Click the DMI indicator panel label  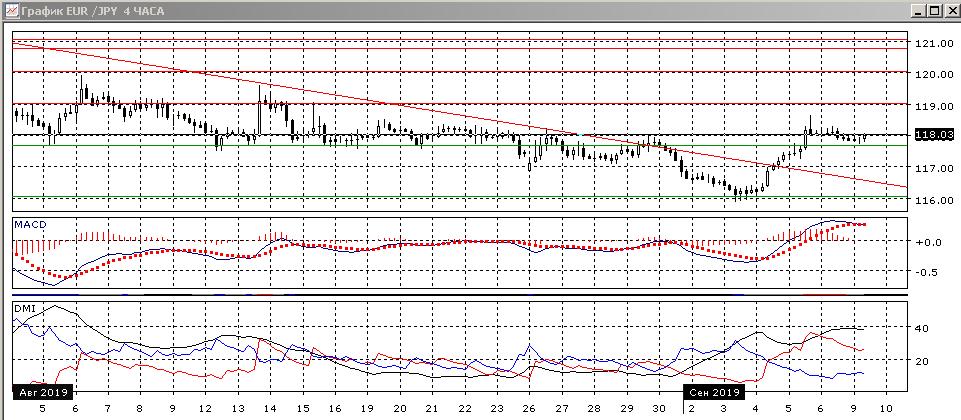(23, 308)
